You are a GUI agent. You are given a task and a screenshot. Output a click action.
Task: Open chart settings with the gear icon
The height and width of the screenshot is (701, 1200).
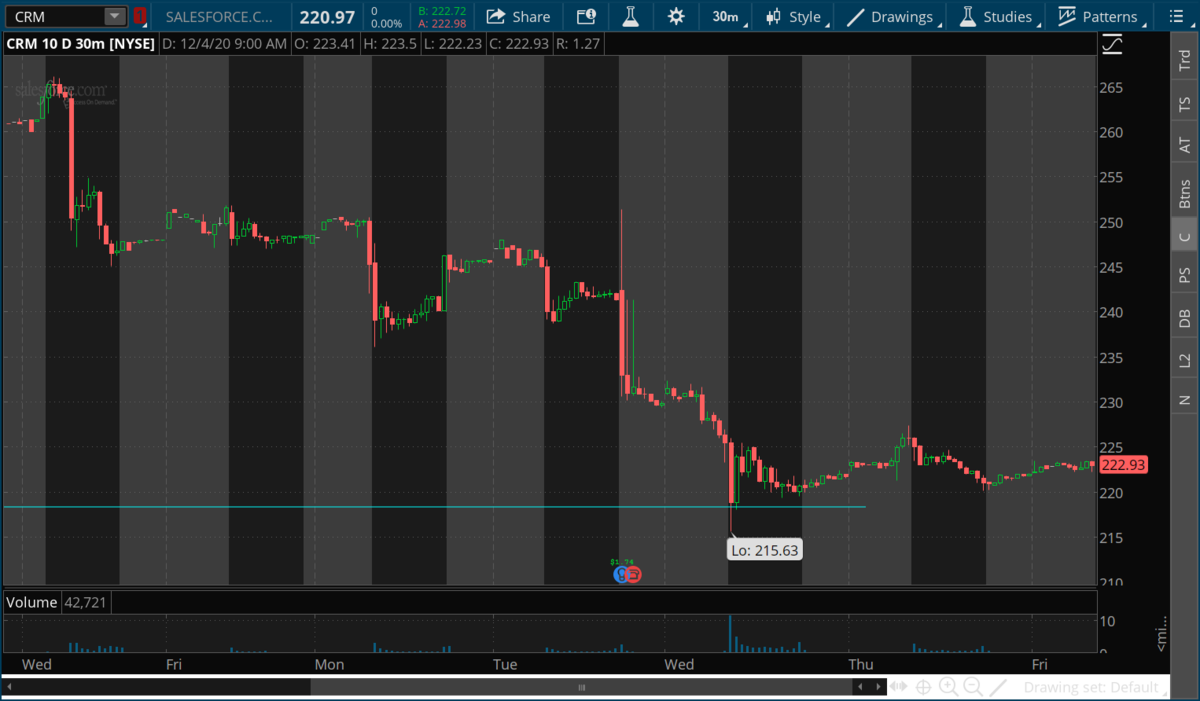(x=676, y=16)
